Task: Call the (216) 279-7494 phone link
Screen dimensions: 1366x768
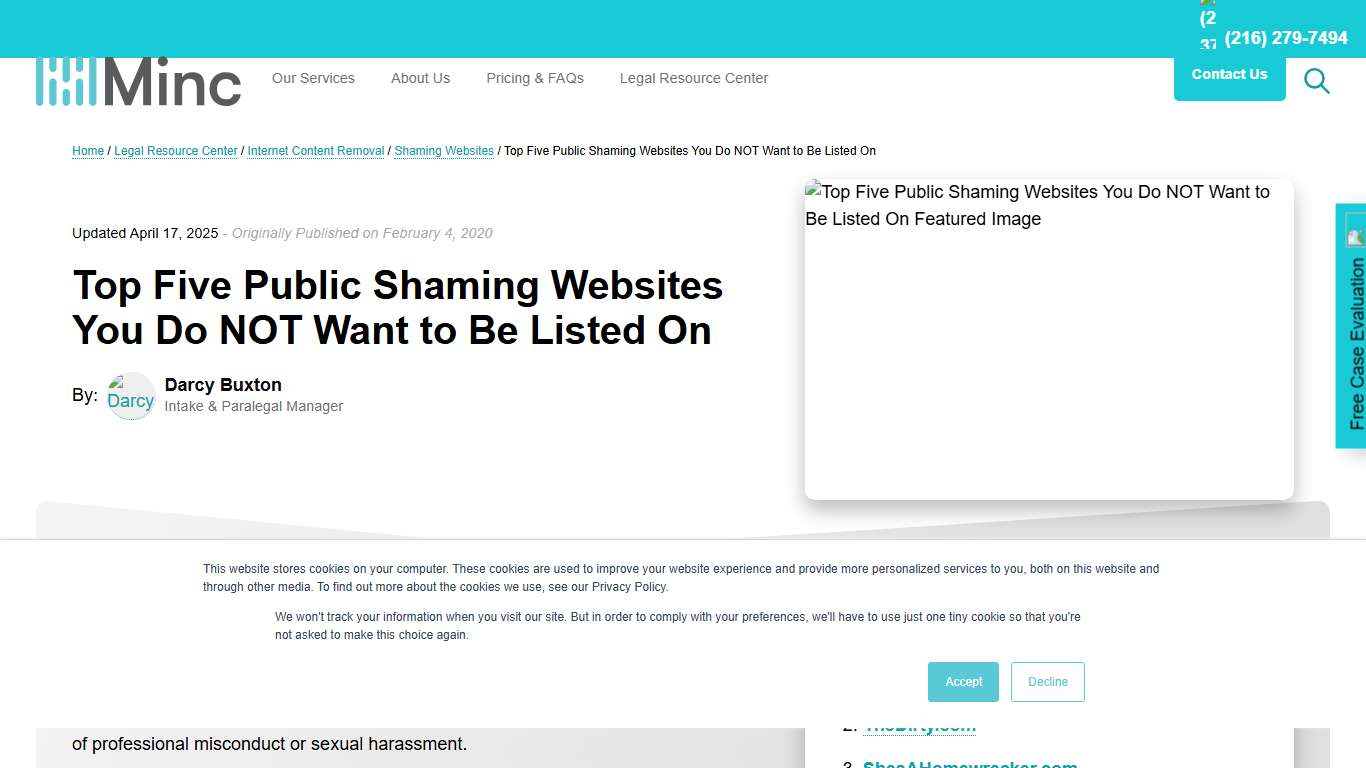Action: [x=1285, y=37]
